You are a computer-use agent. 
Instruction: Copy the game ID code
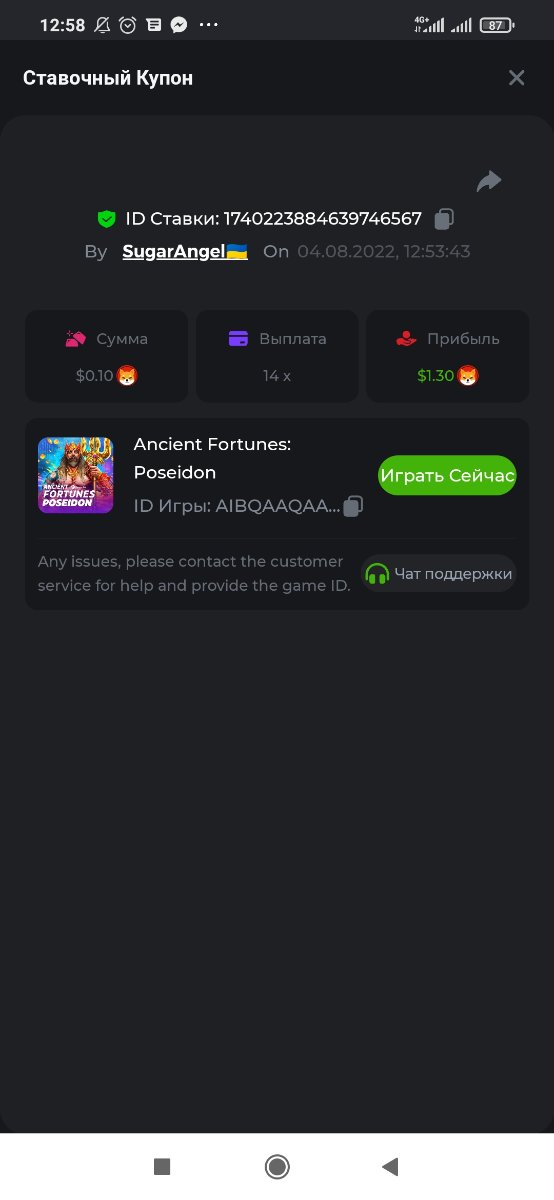[353, 506]
